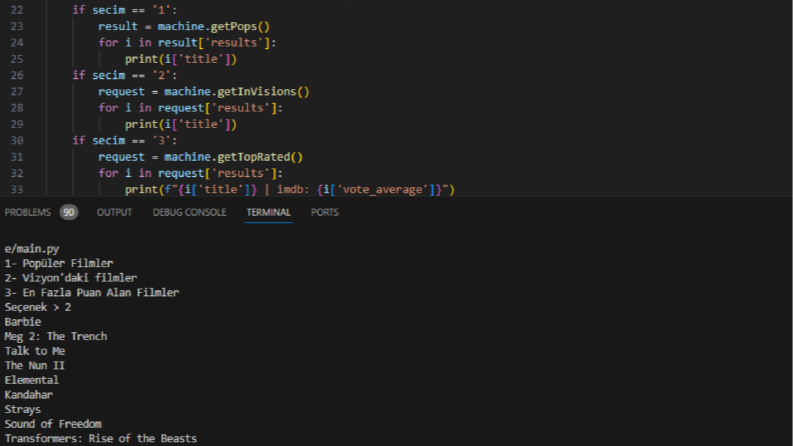Open the DEBUG CONSOLE tab

click(x=189, y=212)
